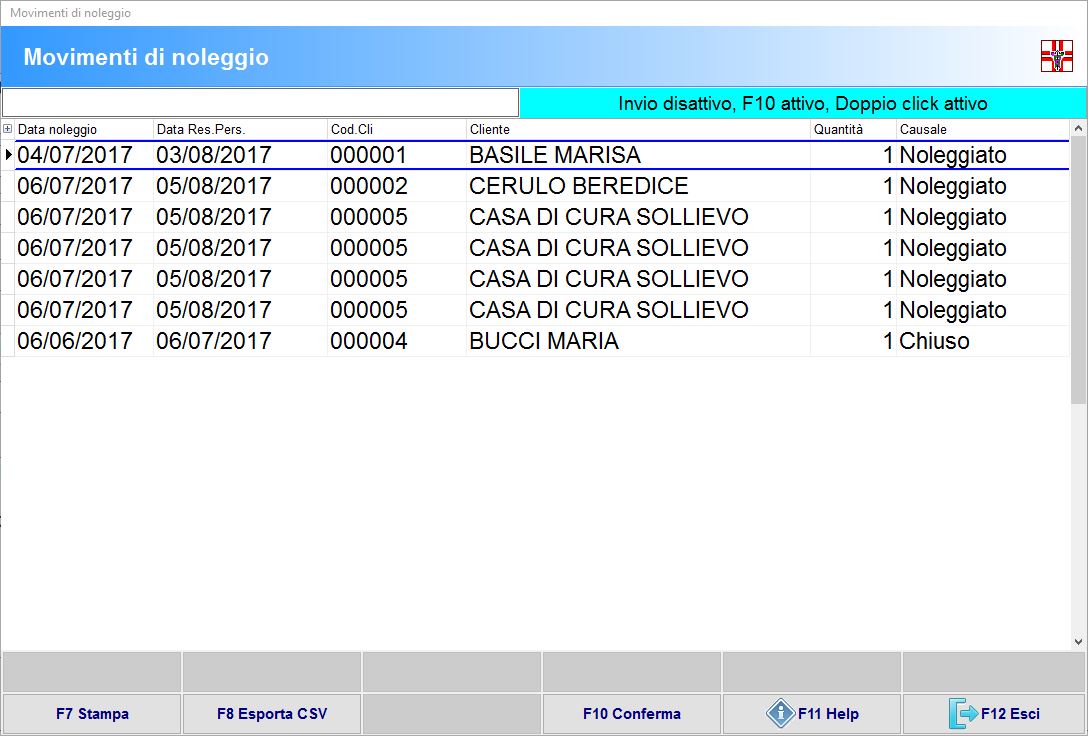1088x736 pixels.
Task: Sort by Data noleggio column header
Action: click(84, 129)
